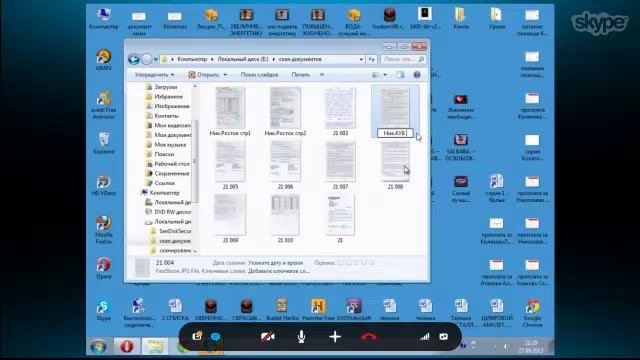The width and height of the screenshot is (640, 360).
Task: Click the Opera icon in the taskbar
Action: pyautogui.click(x=127, y=347)
